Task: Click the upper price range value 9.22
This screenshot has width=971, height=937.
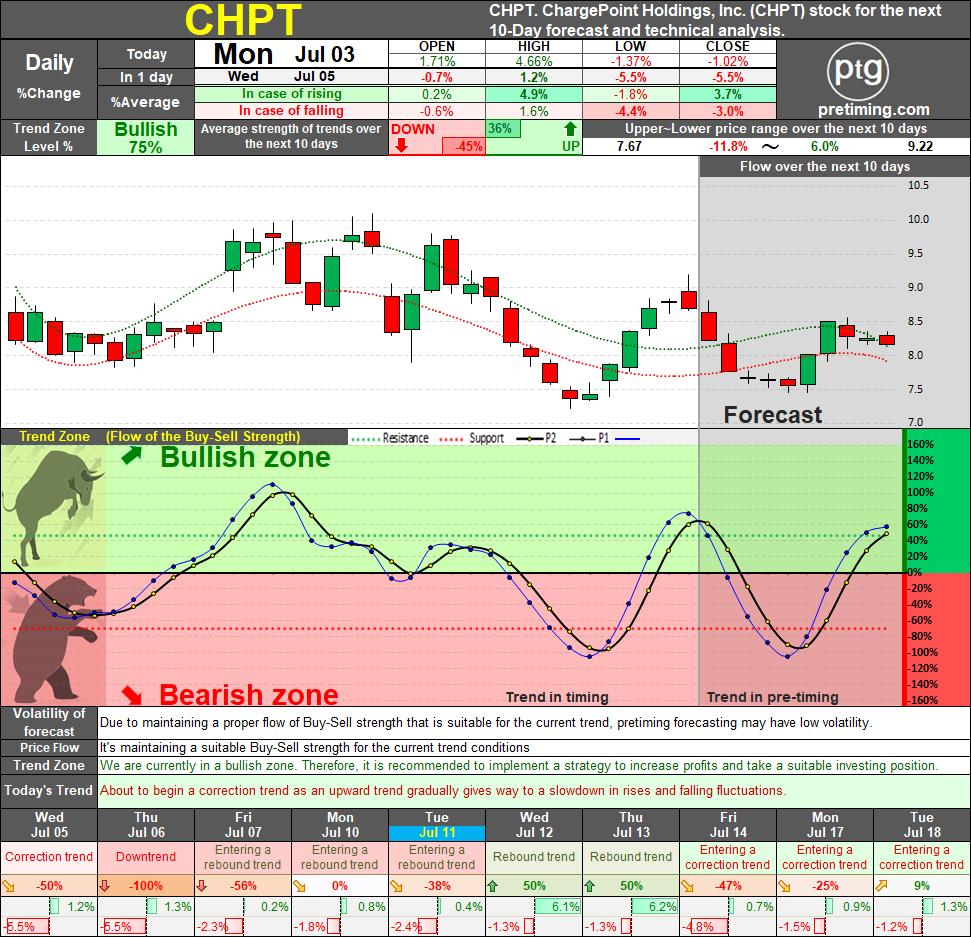Action: [x=920, y=147]
